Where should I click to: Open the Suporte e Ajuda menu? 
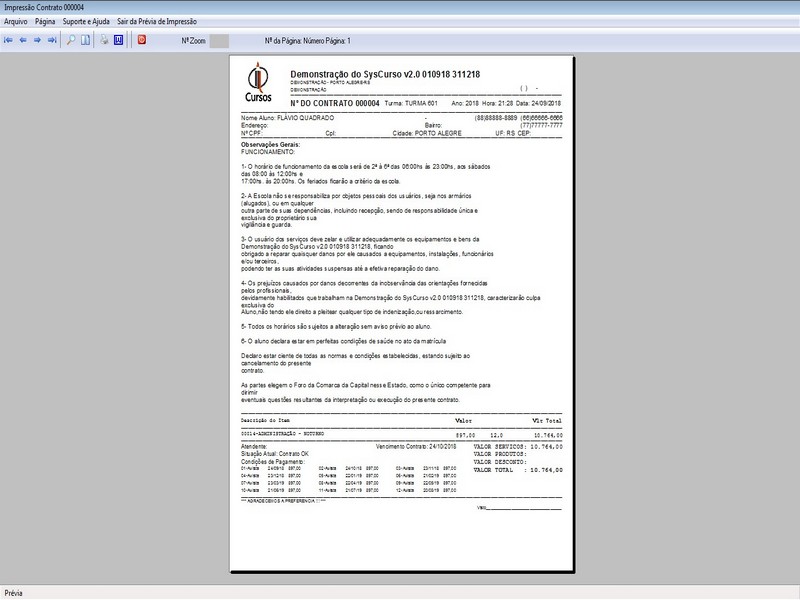point(86,21)
